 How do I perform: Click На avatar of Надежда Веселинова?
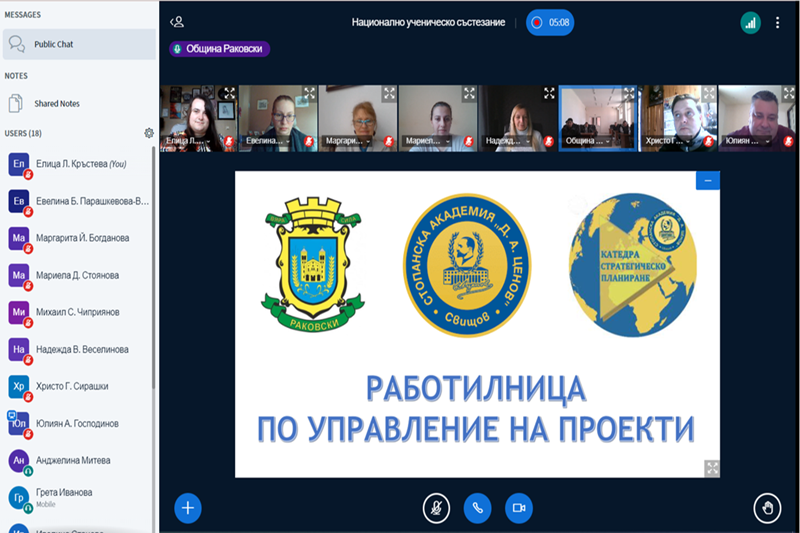[x=19, y=349]
